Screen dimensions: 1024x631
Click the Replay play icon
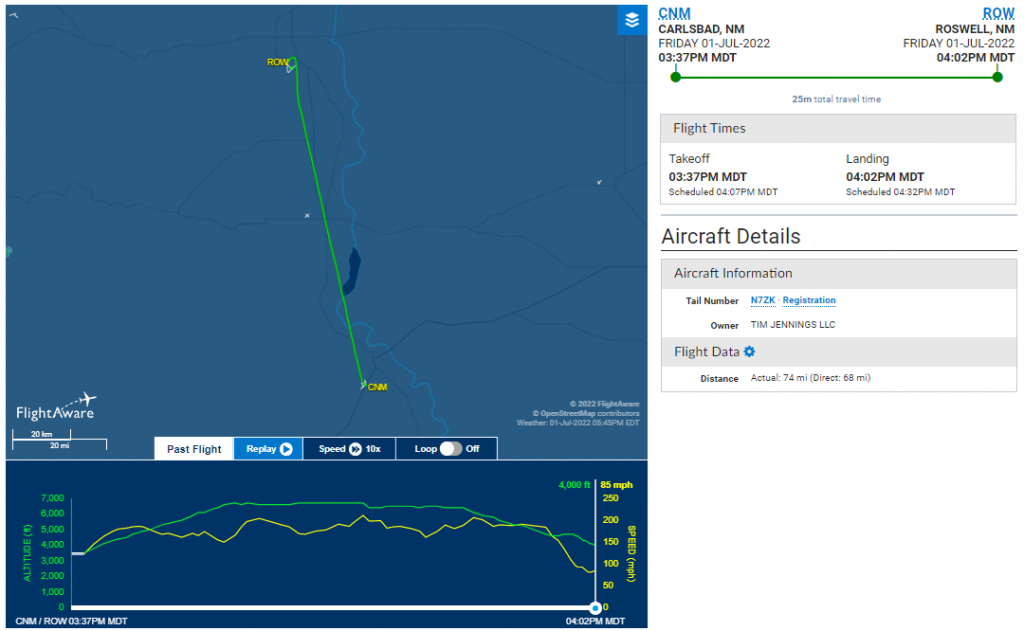coord(286,449)
